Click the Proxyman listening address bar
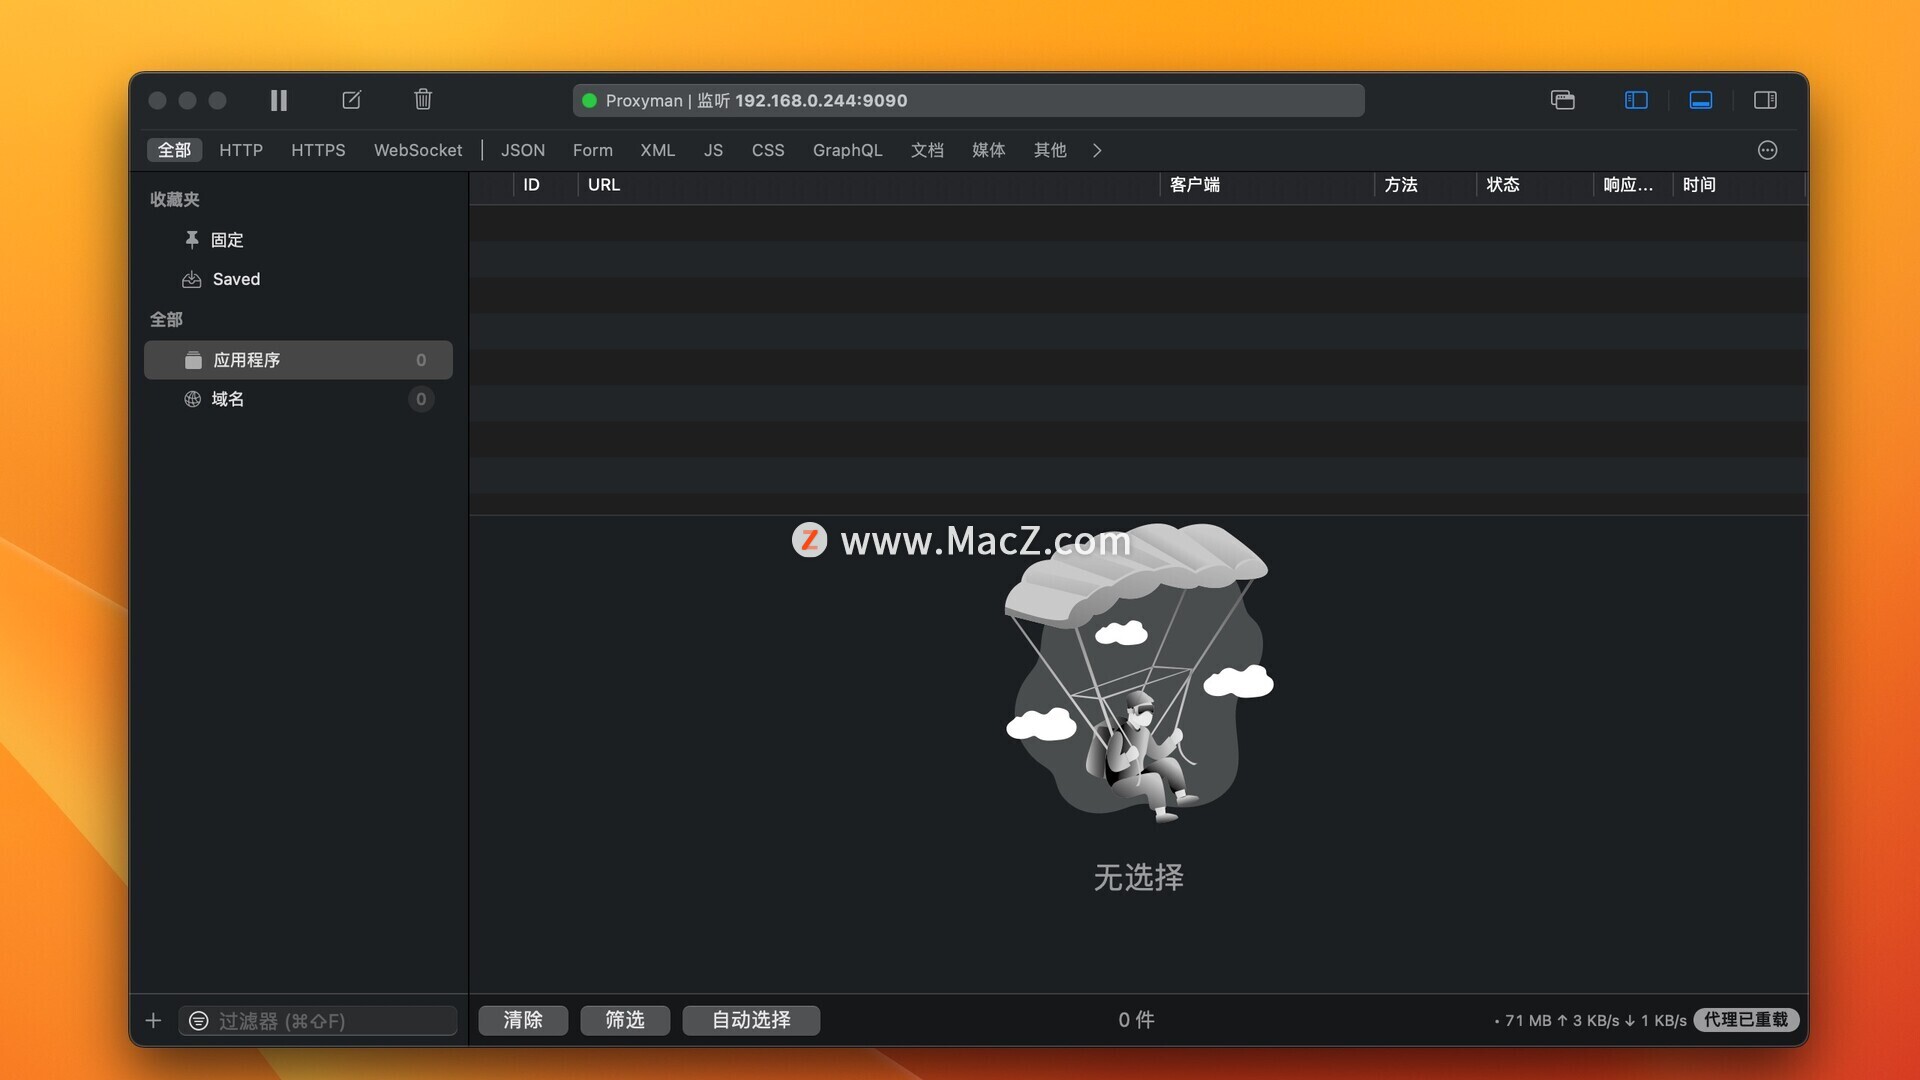Screen dimensions: 1920x1080 tap(968, 101)
